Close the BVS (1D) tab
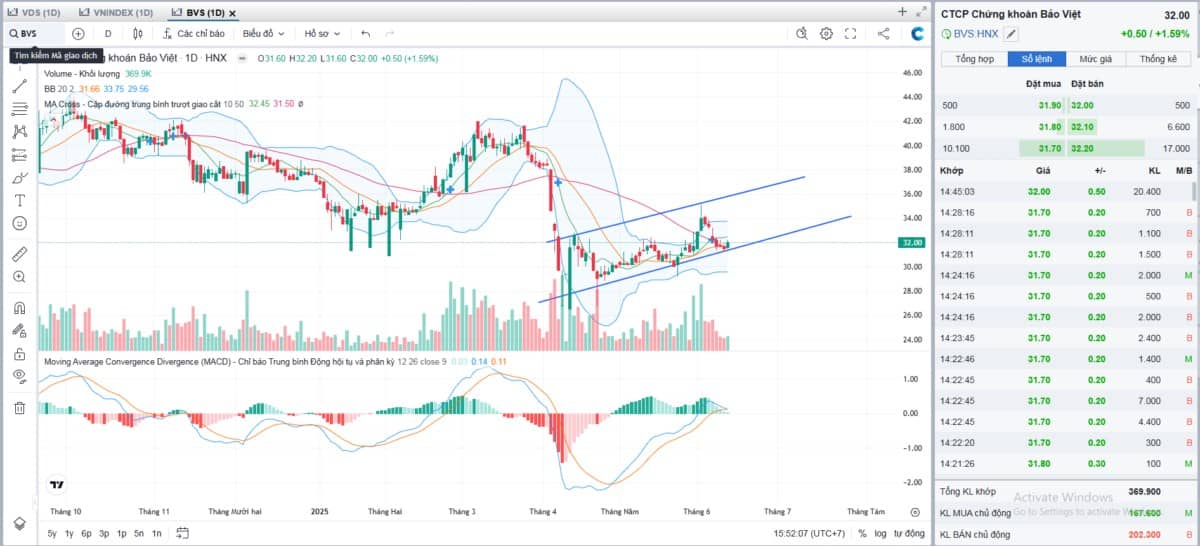The height and width of the screenshot is (546, 1200). click(x=232, y=13)
